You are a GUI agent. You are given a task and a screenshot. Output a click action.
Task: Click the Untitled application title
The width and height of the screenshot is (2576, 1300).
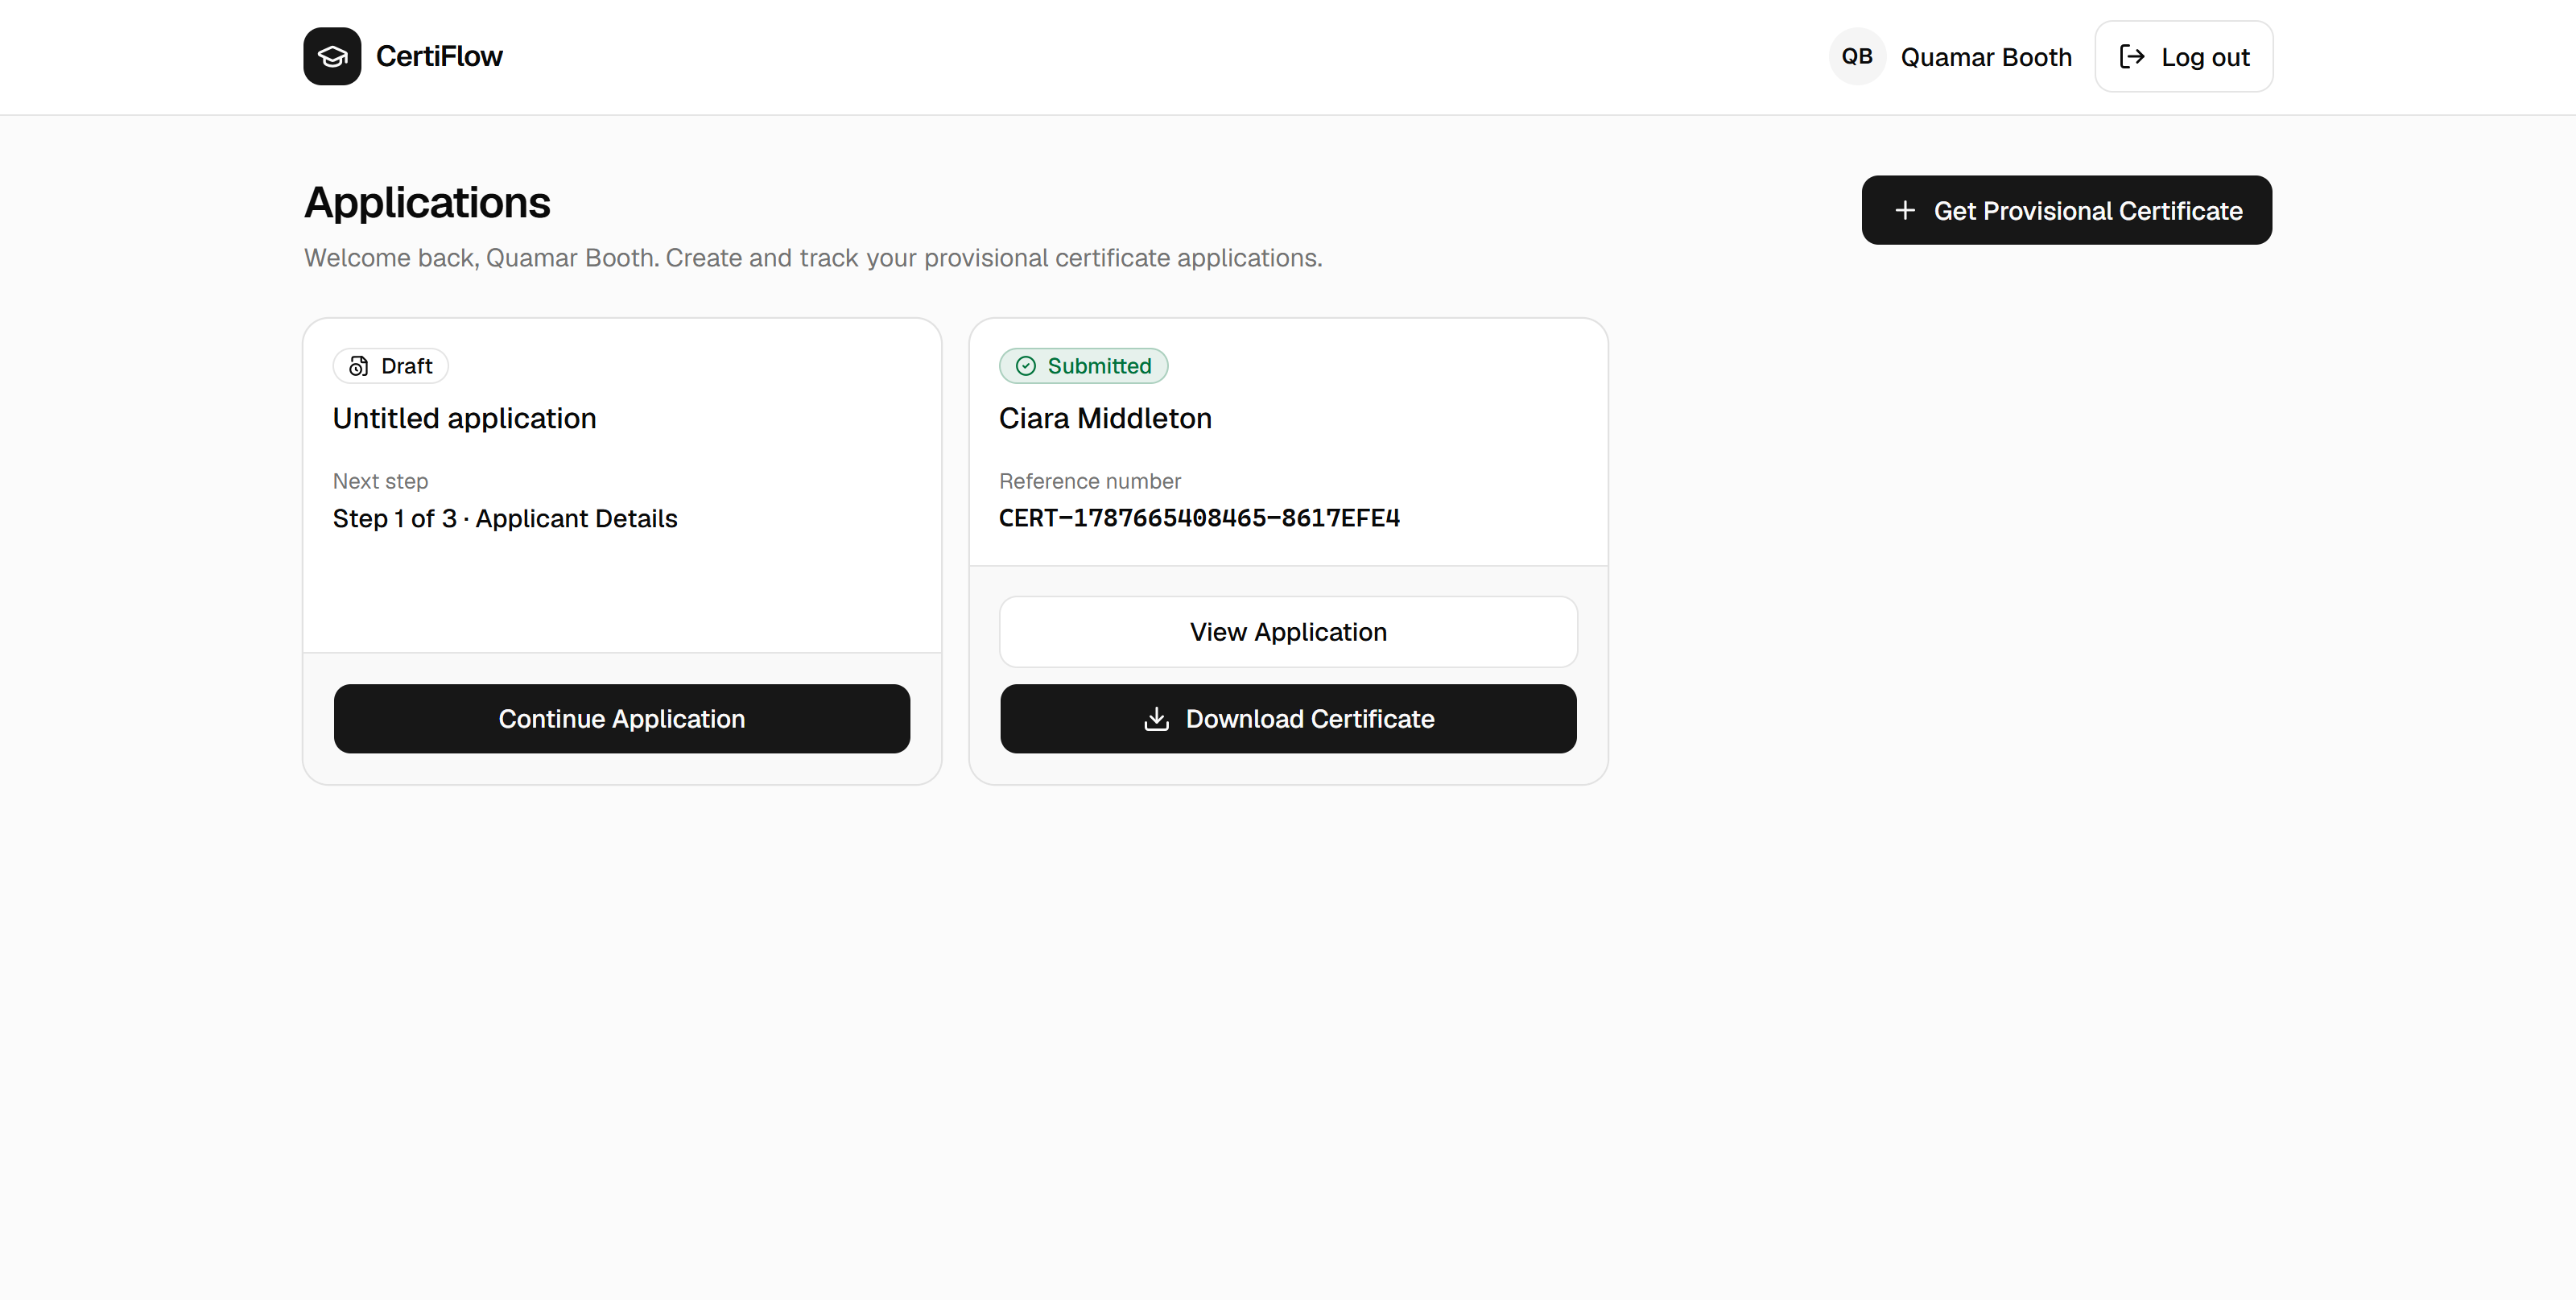464,418
